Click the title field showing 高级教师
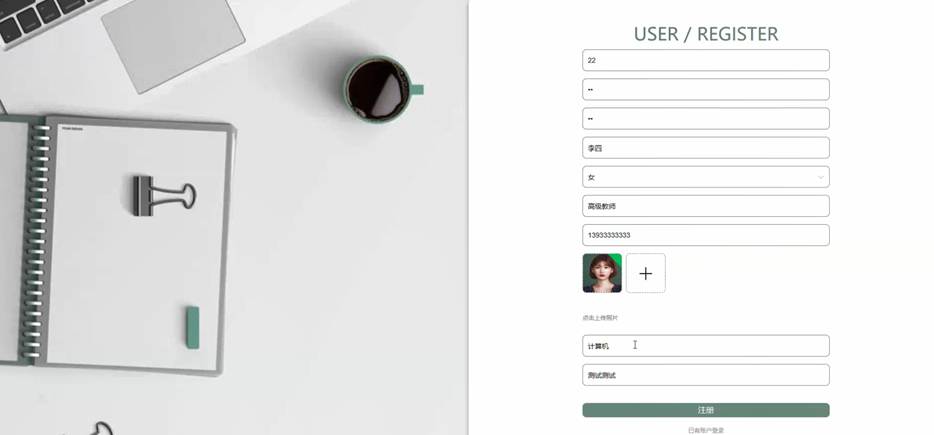Image resolution: width=934 pixels, height=435 pixels. click(706, 206)
